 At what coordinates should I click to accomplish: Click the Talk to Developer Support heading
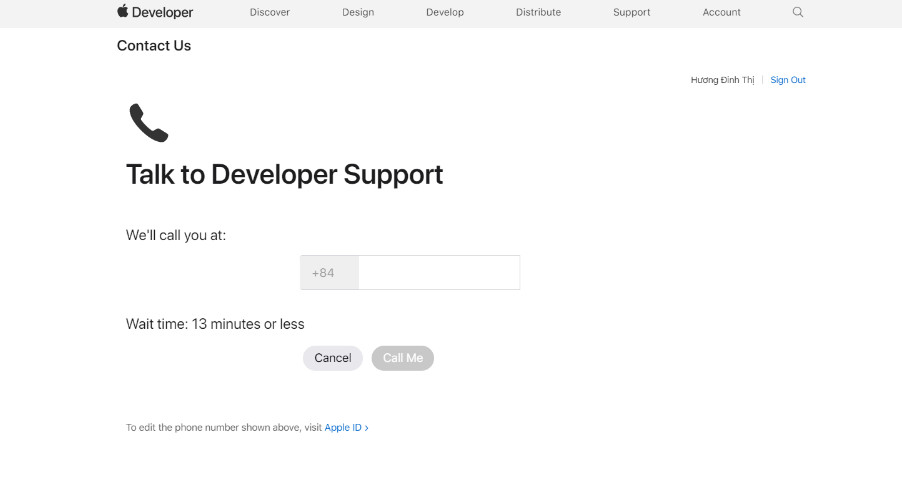click(x=284, y=175)
